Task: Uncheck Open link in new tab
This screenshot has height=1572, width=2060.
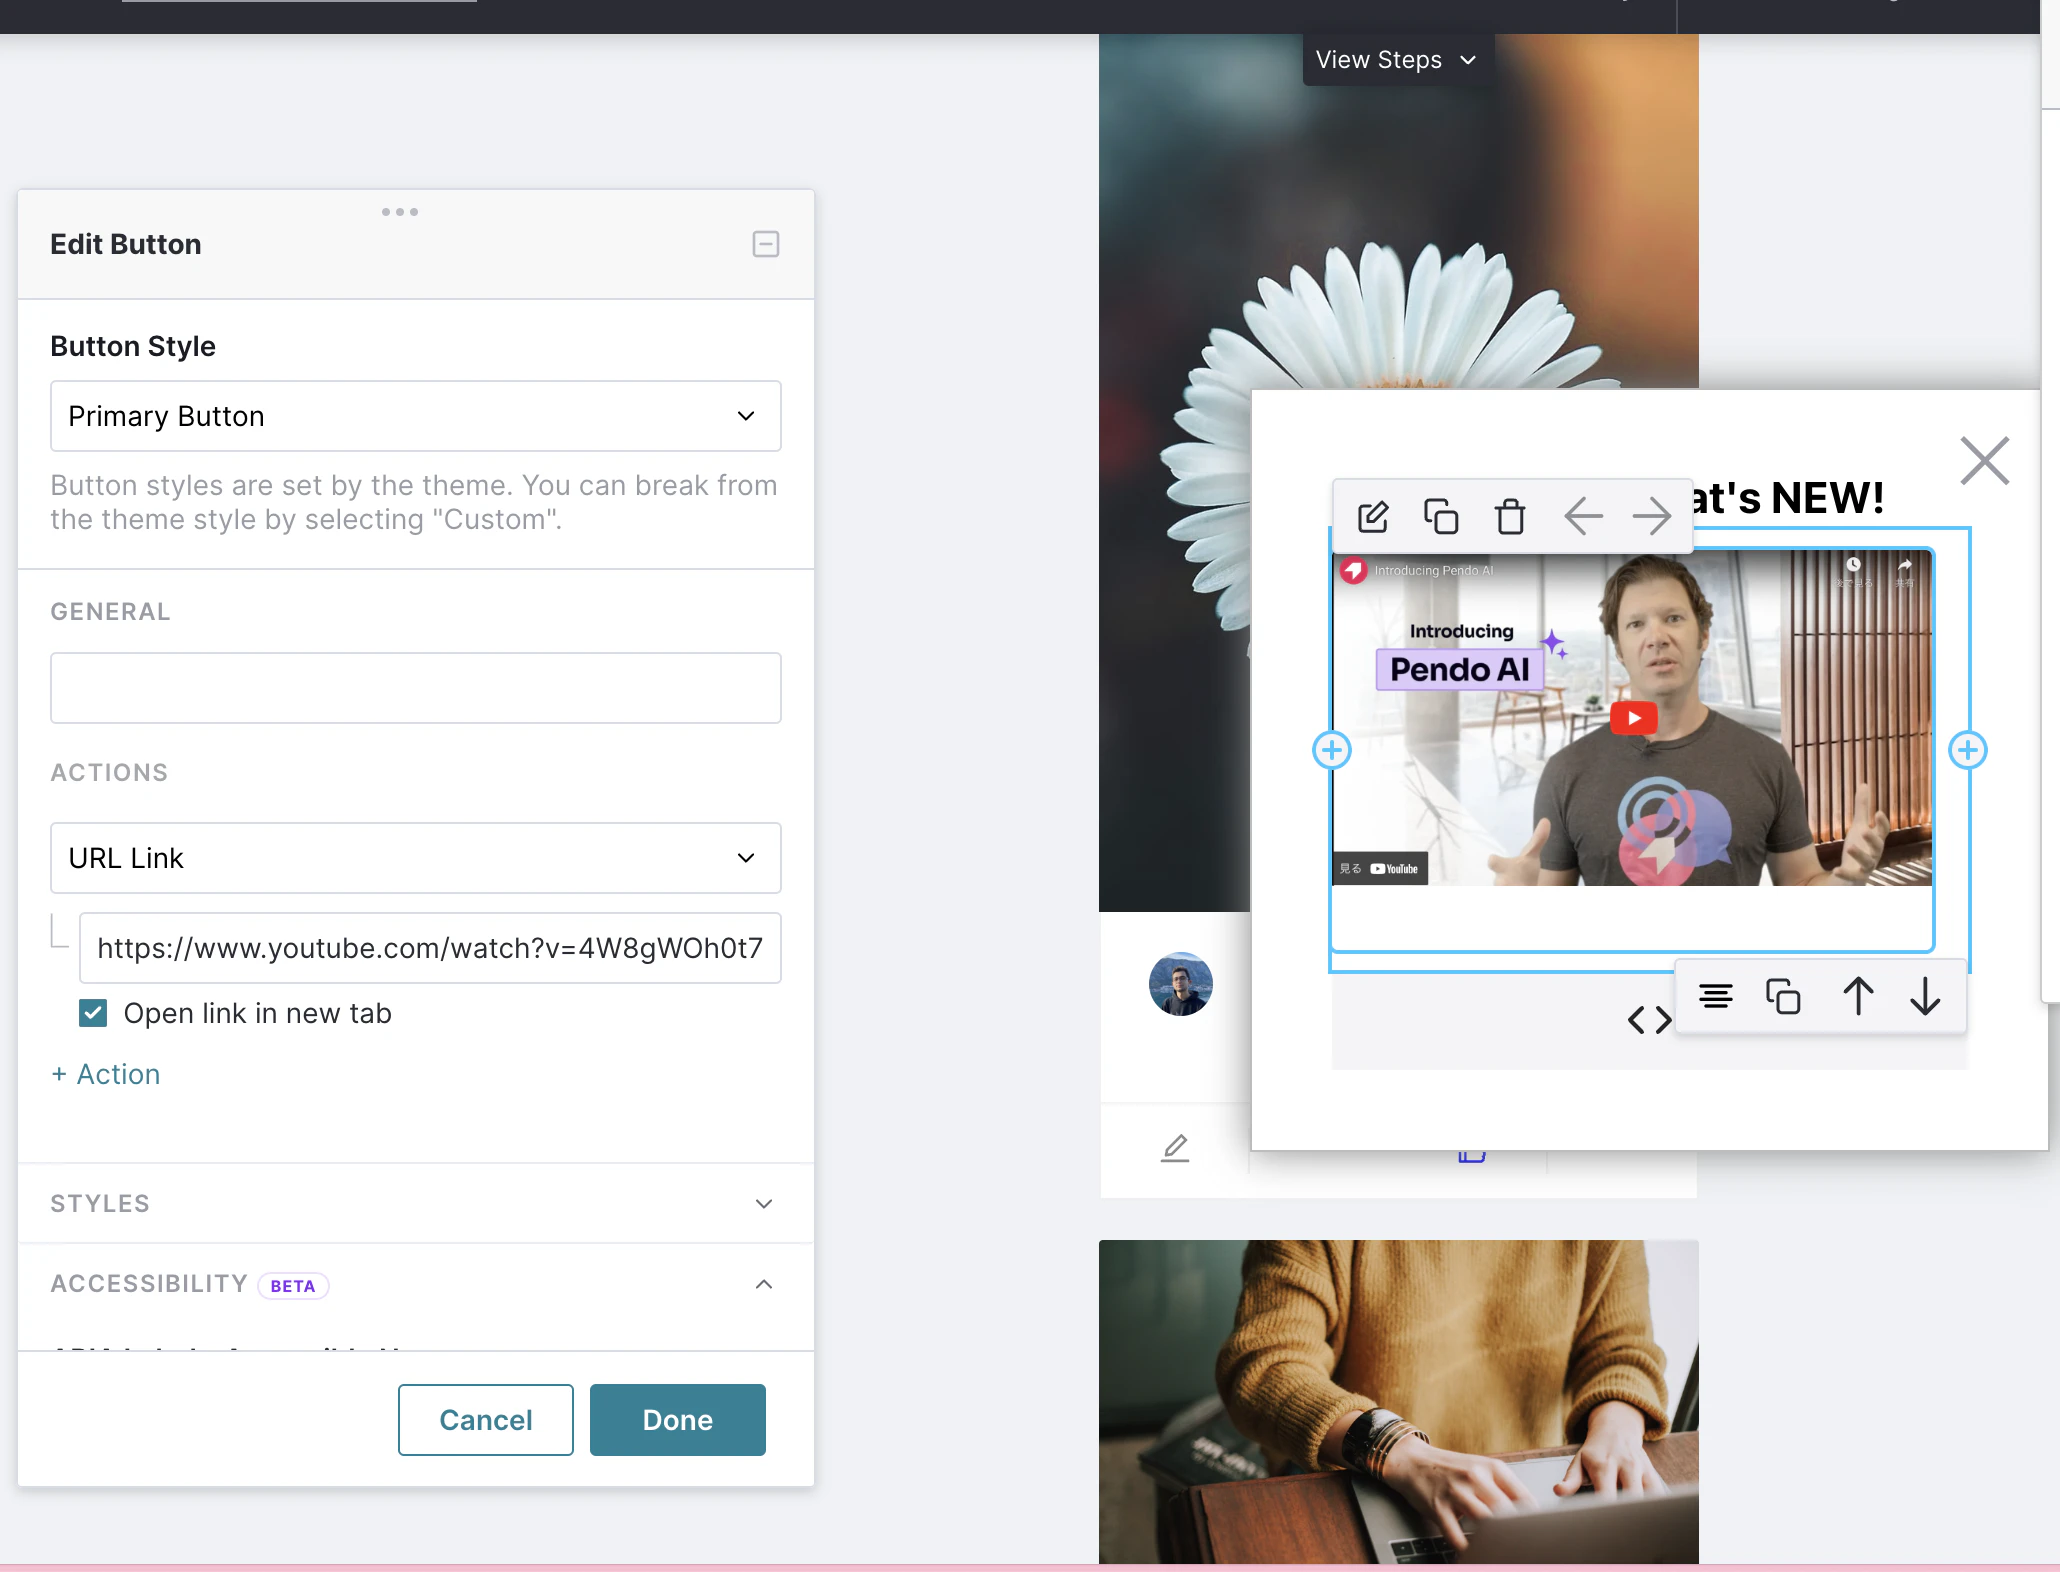Action: 93,1013
